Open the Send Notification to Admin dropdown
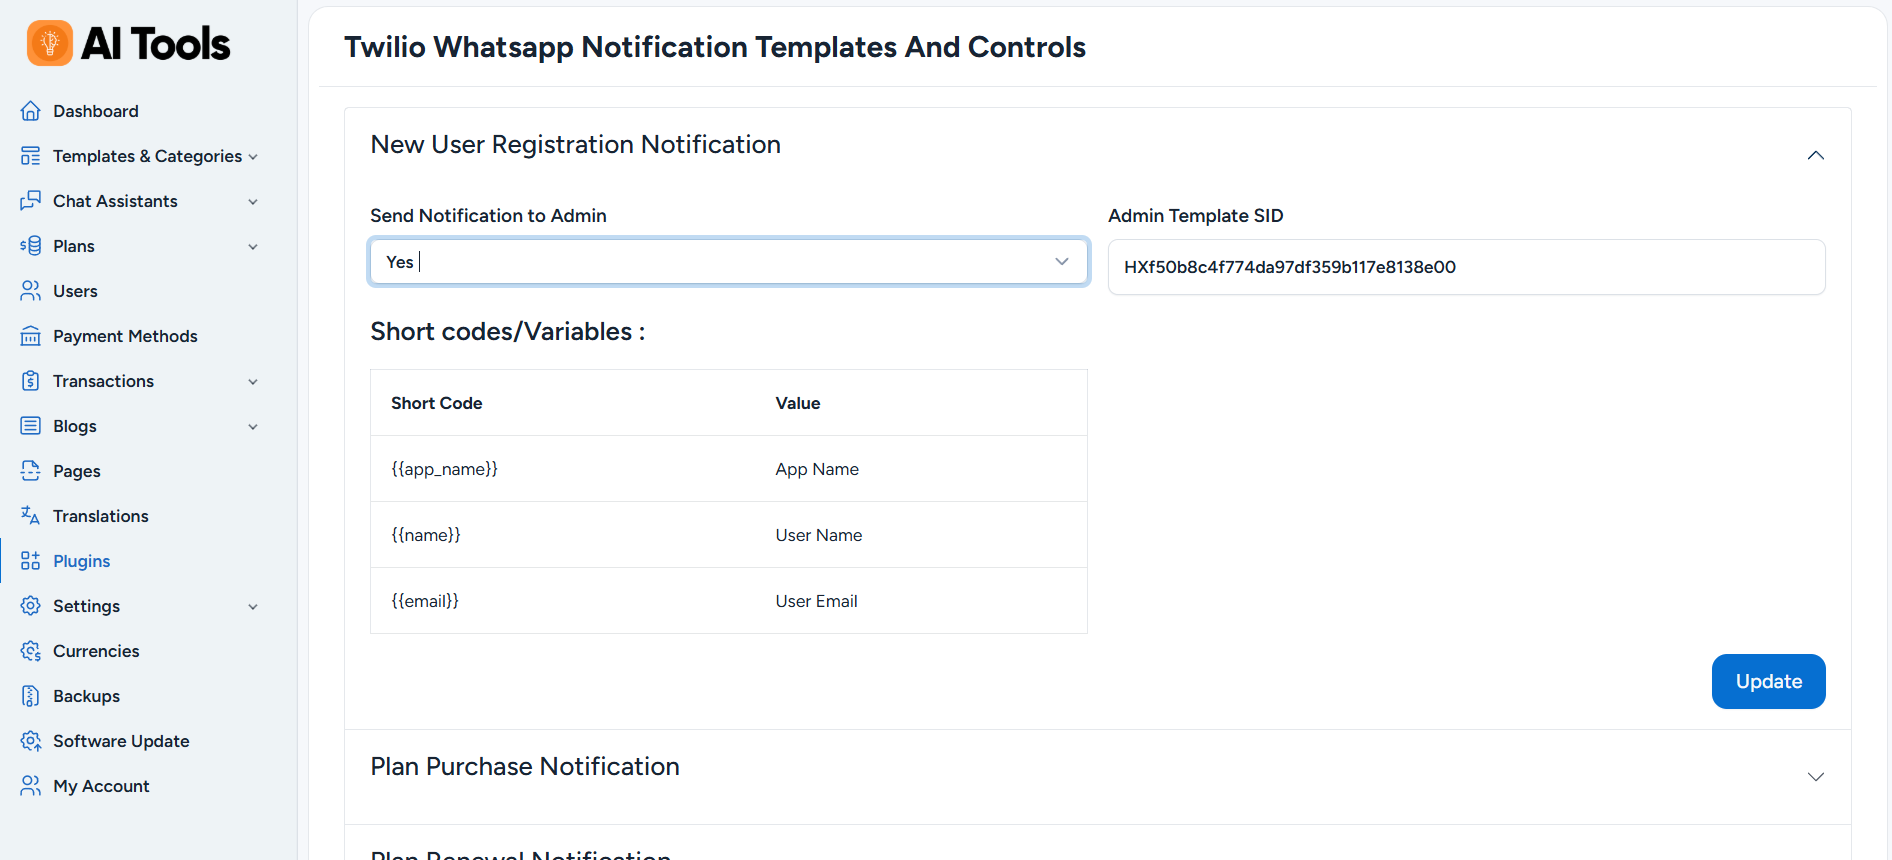This screenshot has width=1892, height=860. tap(729, 262)
